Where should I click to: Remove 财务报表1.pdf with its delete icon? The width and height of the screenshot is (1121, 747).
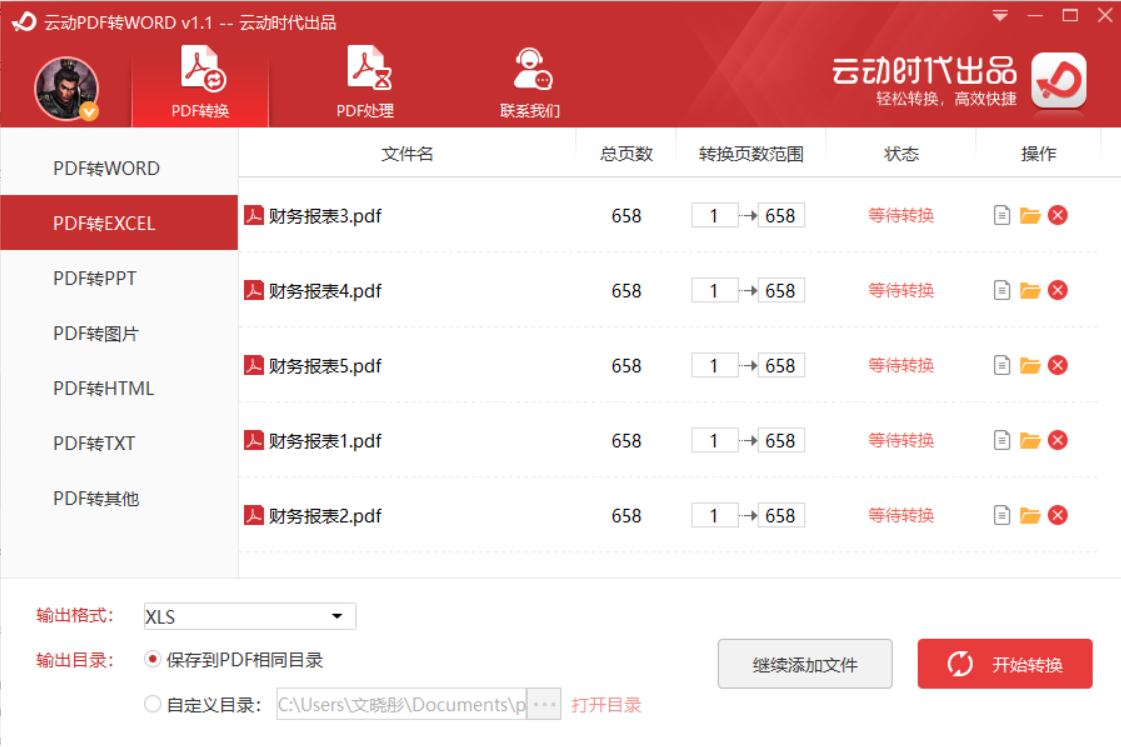1058,440
